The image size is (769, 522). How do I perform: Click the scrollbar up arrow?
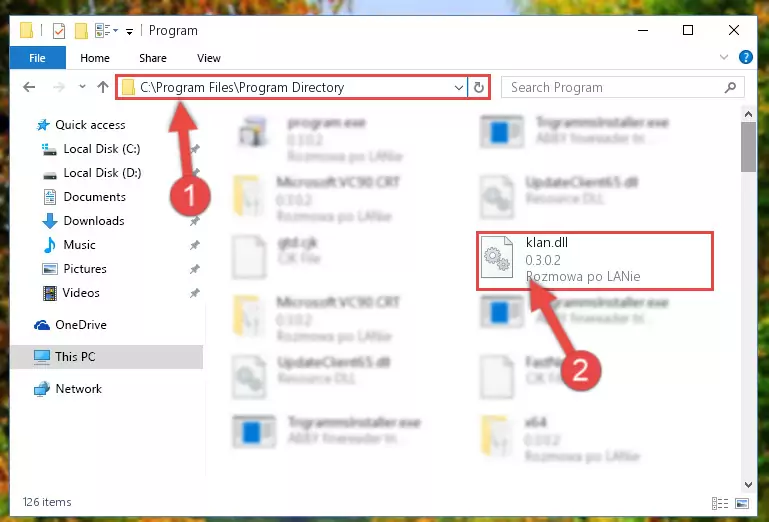[748, 114]
